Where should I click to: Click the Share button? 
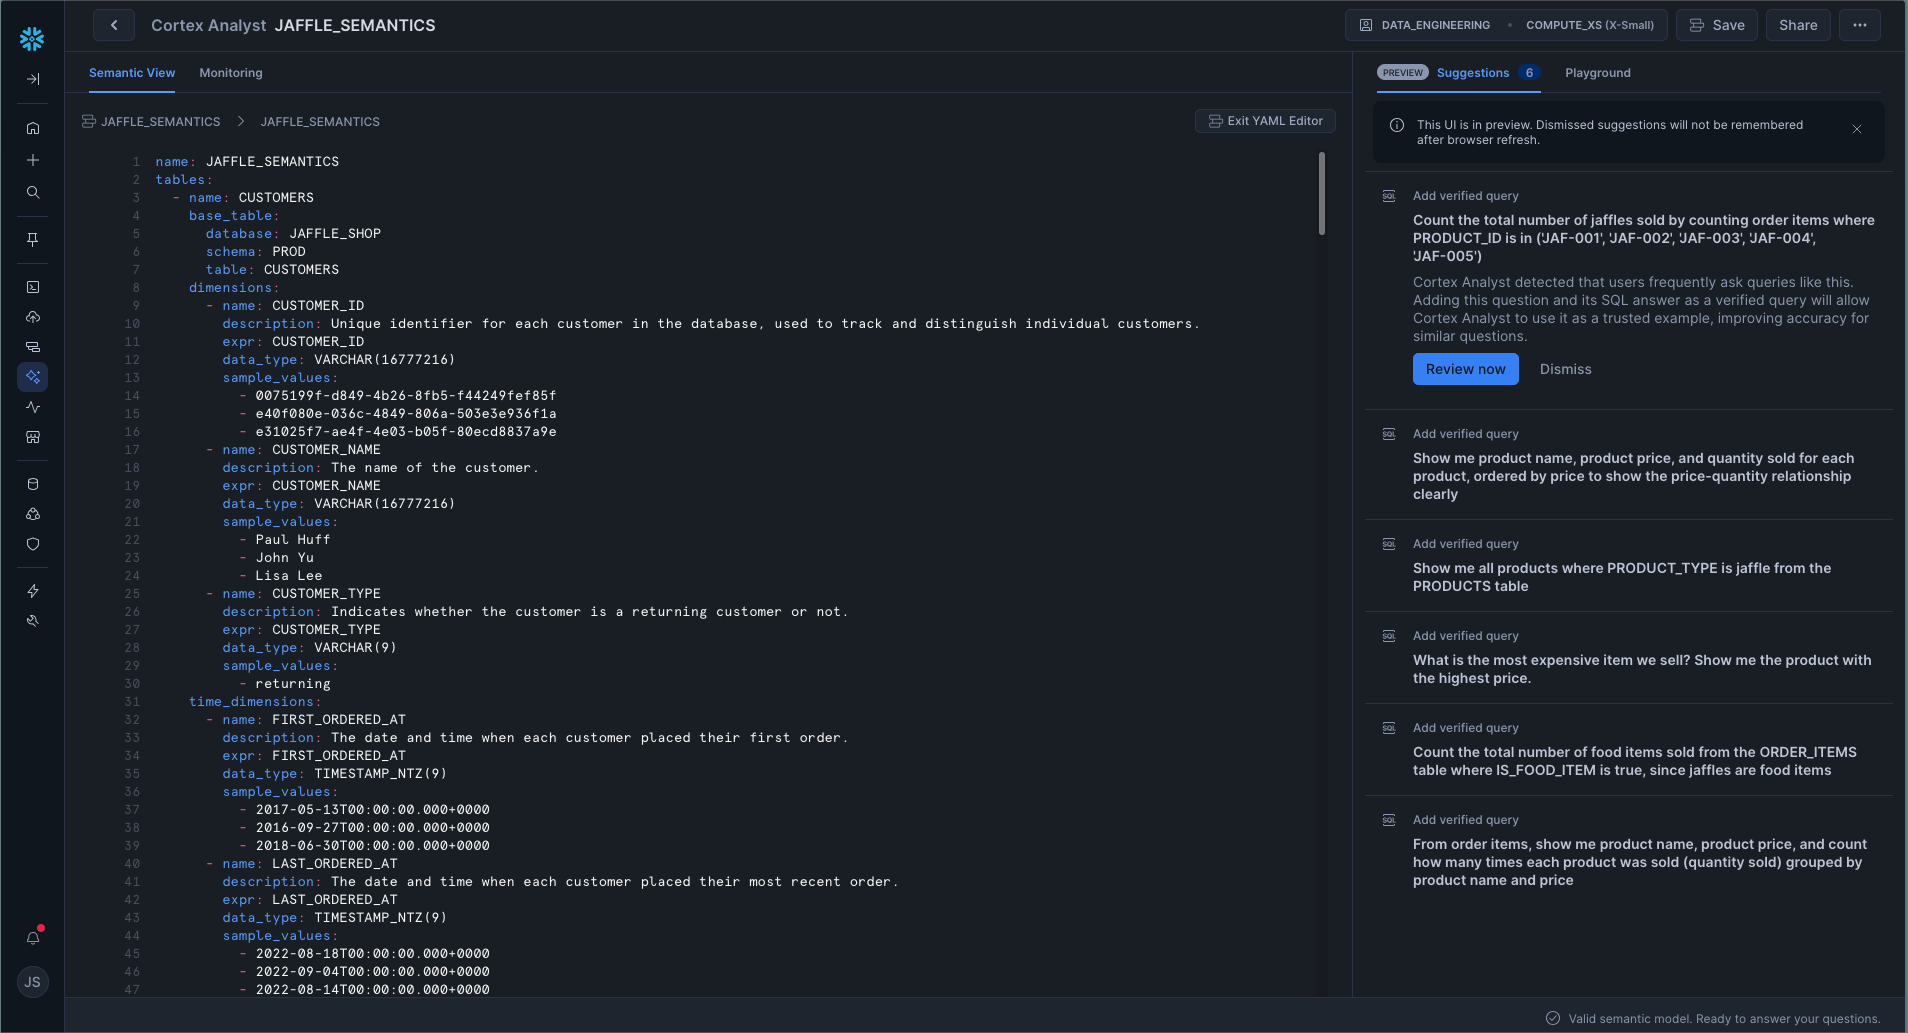(x=1798, y=25)
